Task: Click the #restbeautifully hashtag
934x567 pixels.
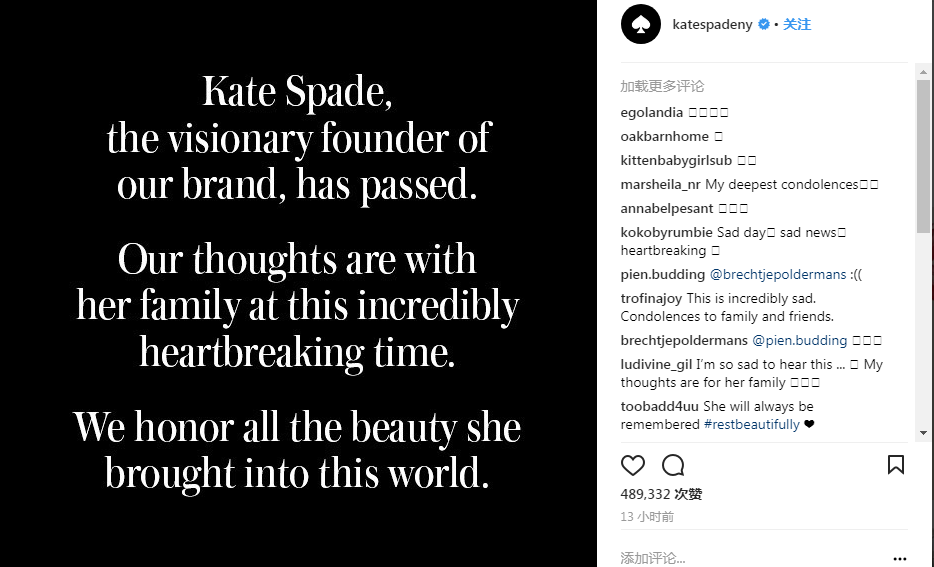Action: (751, 424)
